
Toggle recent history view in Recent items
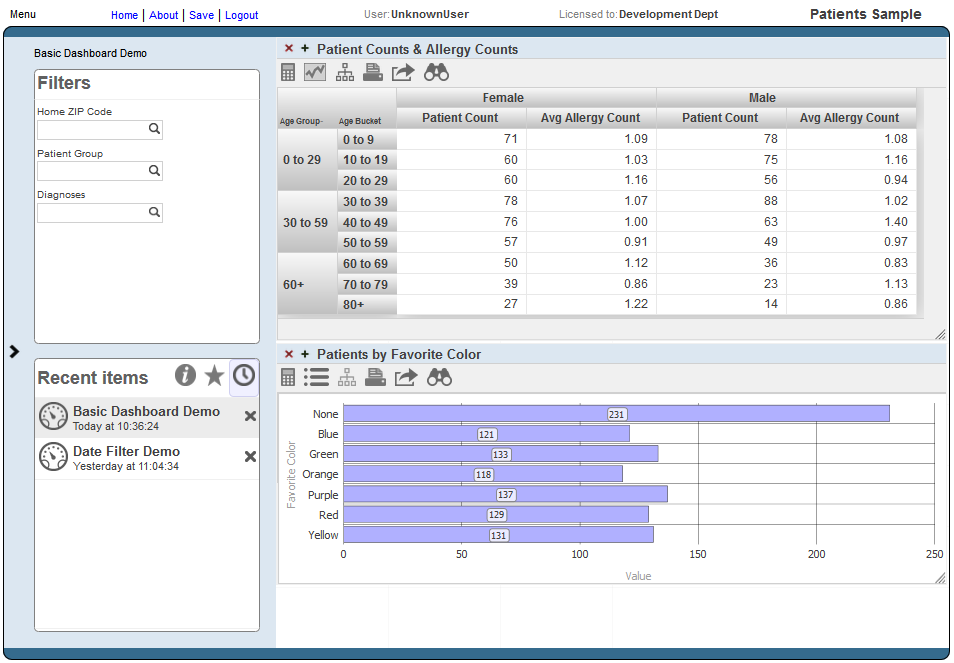[243, 375]
